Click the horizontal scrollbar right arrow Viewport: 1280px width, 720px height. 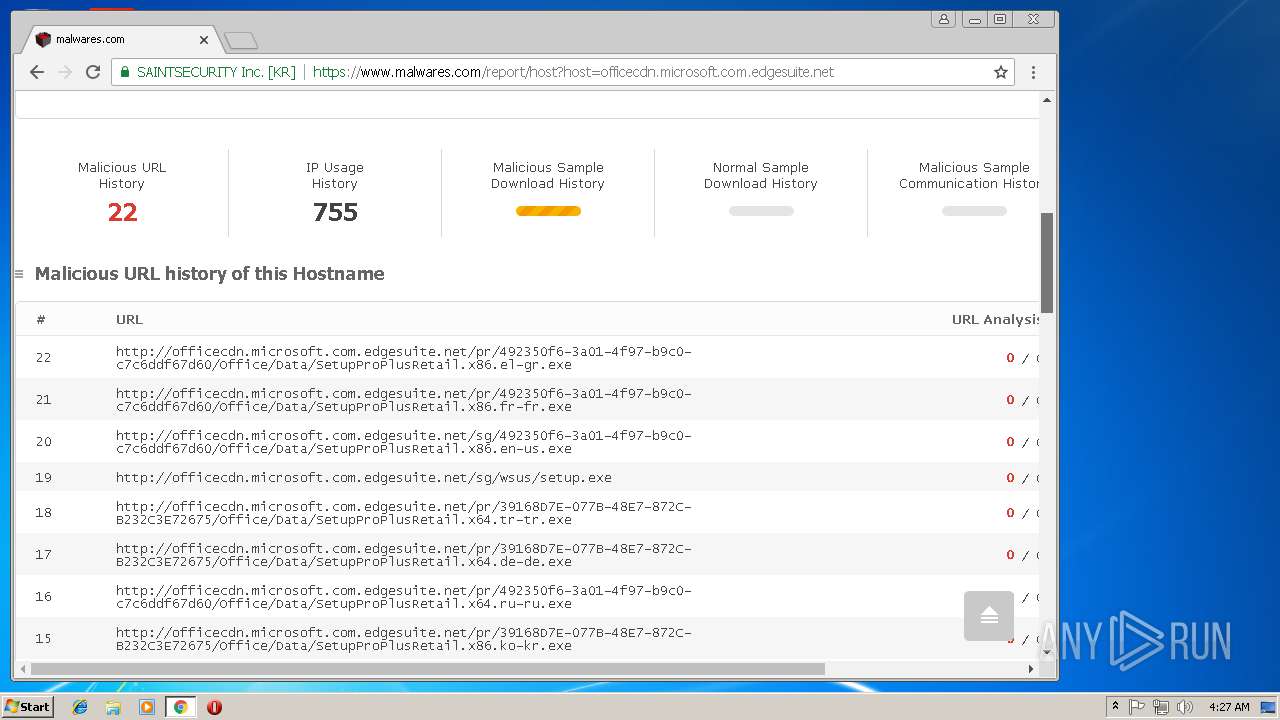coord(1033,669)
